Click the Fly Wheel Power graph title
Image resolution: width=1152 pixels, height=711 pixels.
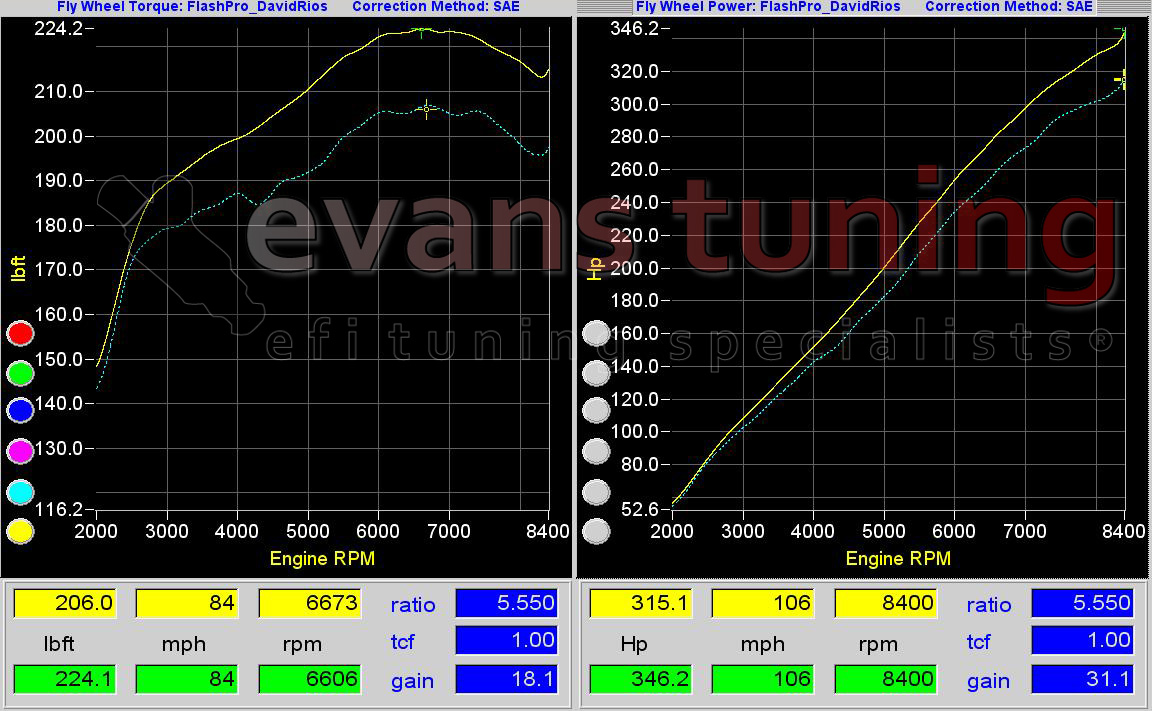click(768, 7)
